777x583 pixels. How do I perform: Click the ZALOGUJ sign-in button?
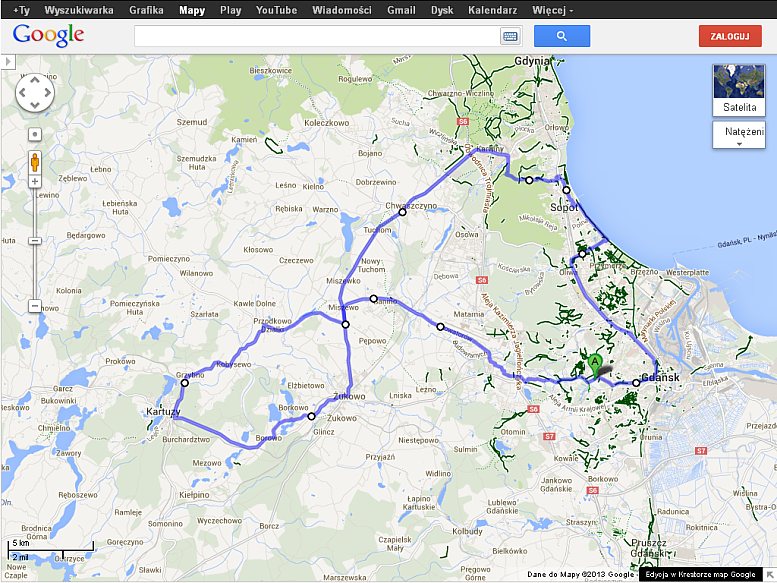730,36
